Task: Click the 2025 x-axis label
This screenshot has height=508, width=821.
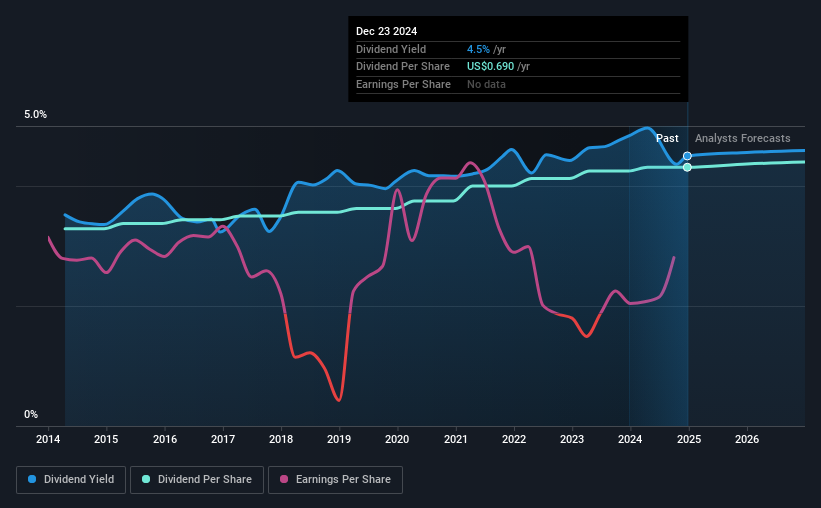Action: pos(689,439)
